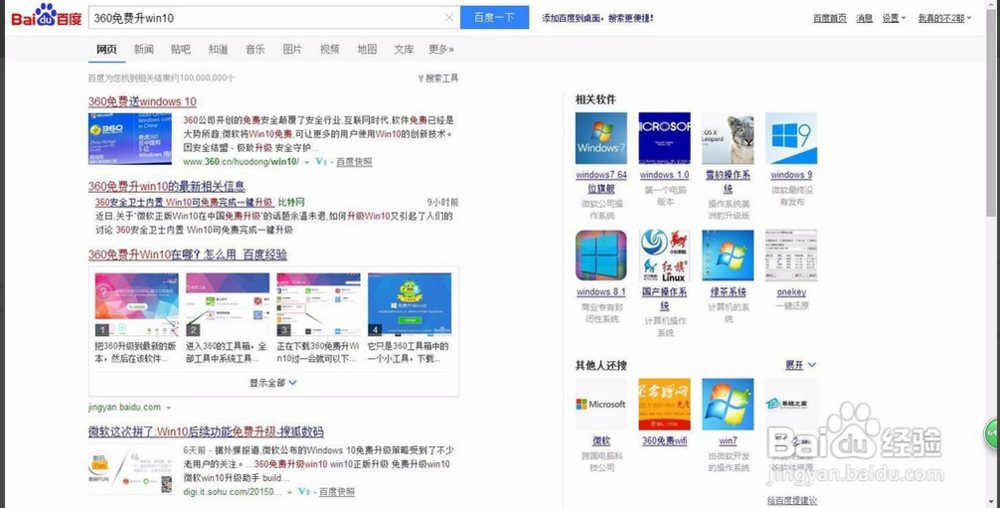Open 360免费升Win10在哪 Baidu Jingyan link
The height and width of the screenshot is (508, 1000).
pyautogui.click(x=188, y=255)
